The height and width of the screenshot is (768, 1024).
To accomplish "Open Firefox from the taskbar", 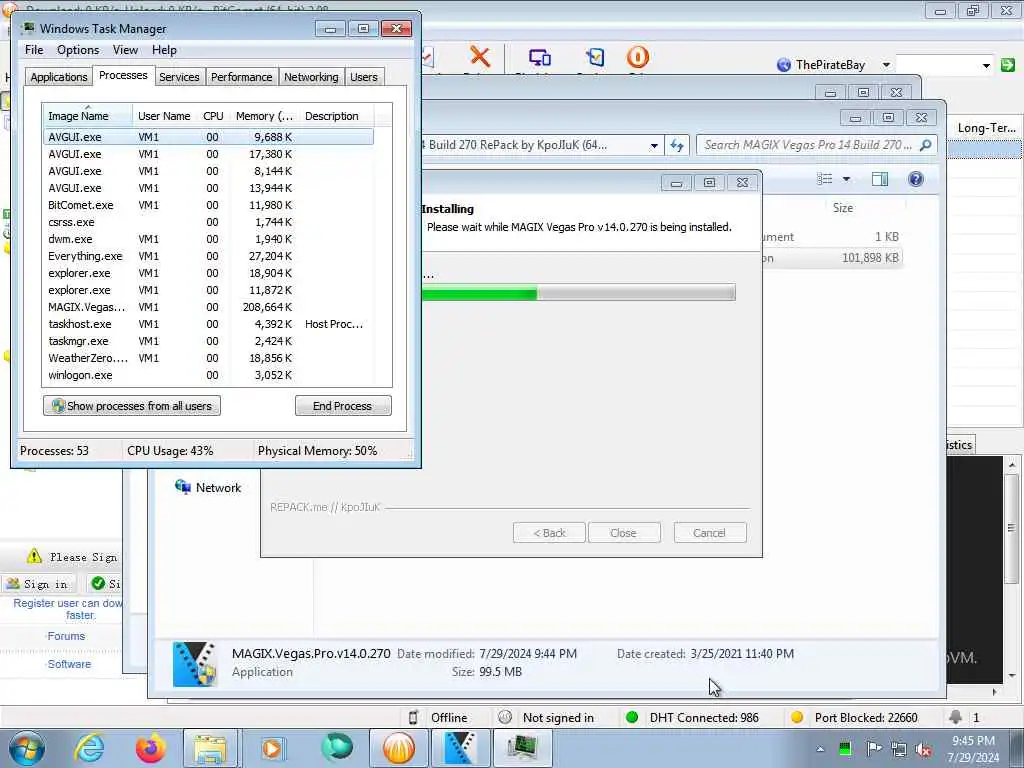I will [150, 748].
